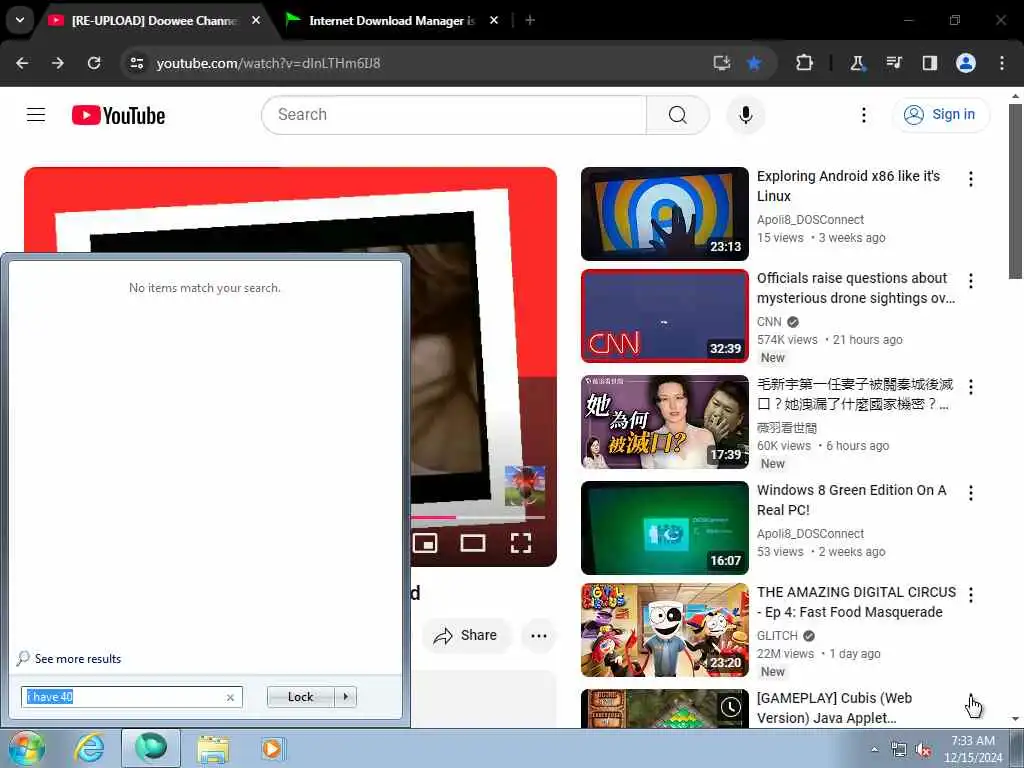Open more actions button beside Share
The height and width of the screenshot is (768, 1024).
tap(539, 635)
